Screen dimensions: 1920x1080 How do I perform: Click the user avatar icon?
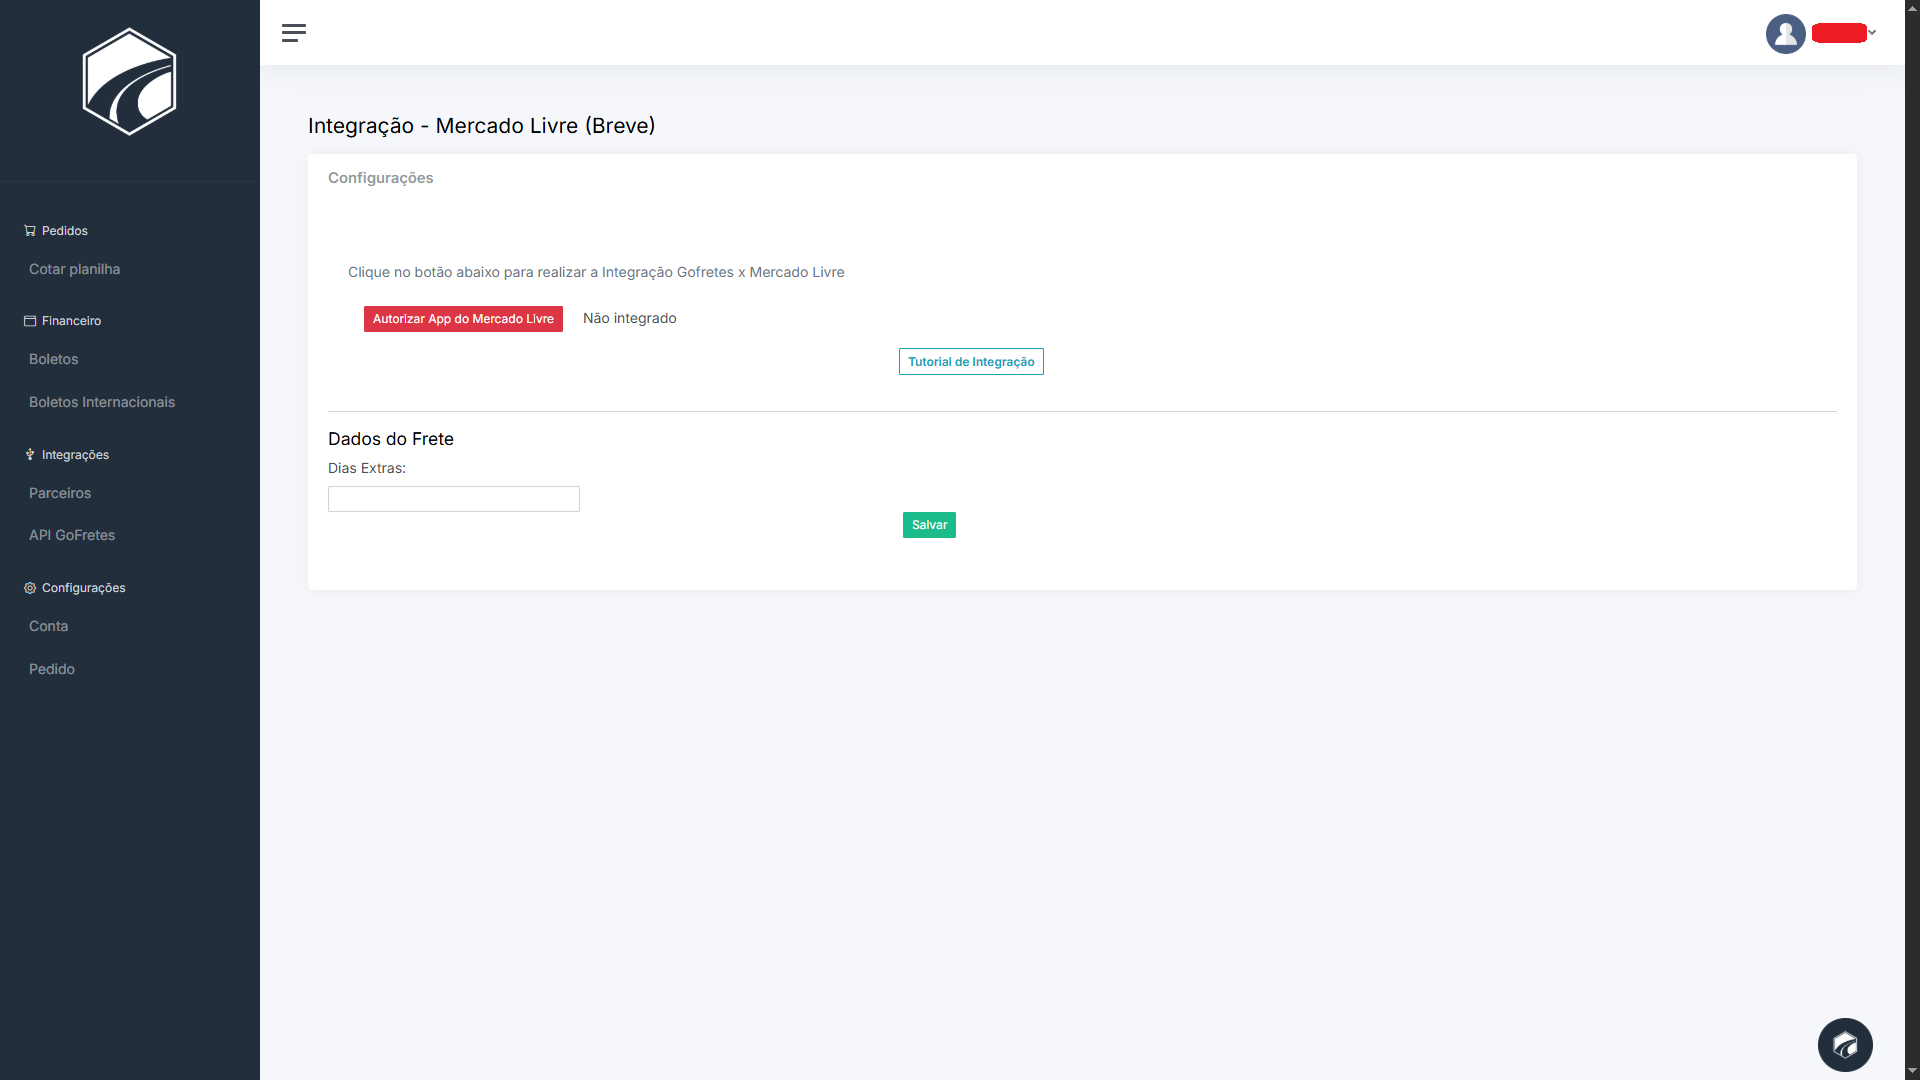(1785, 34)
